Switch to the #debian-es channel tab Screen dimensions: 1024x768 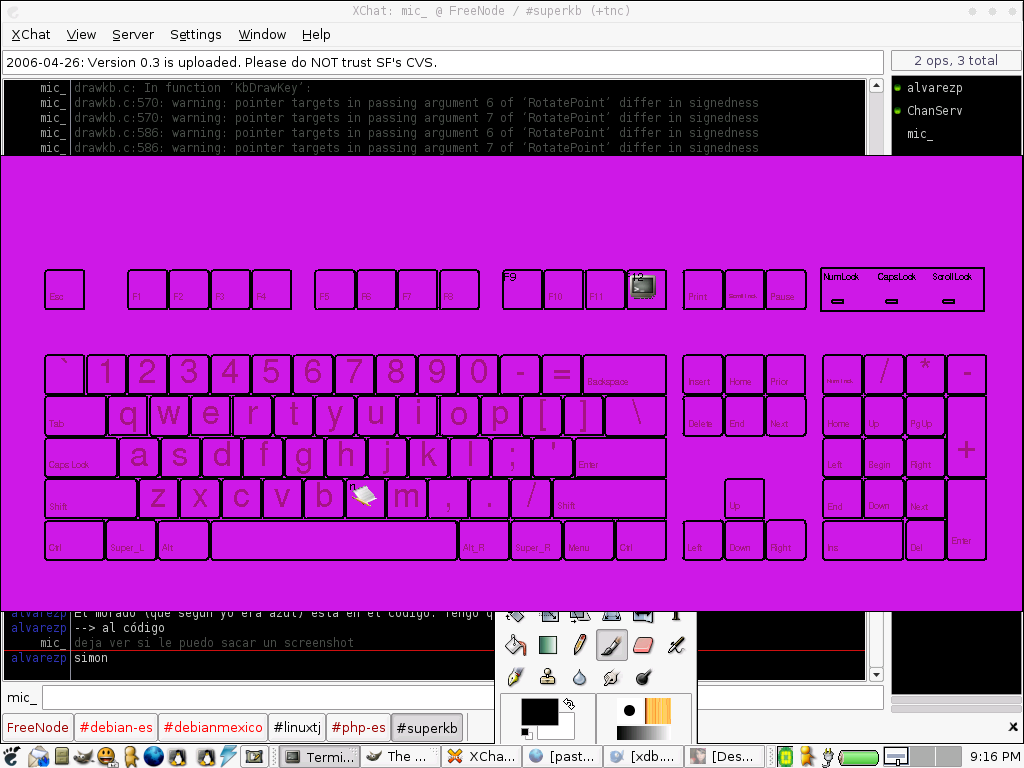pos(116,727)
